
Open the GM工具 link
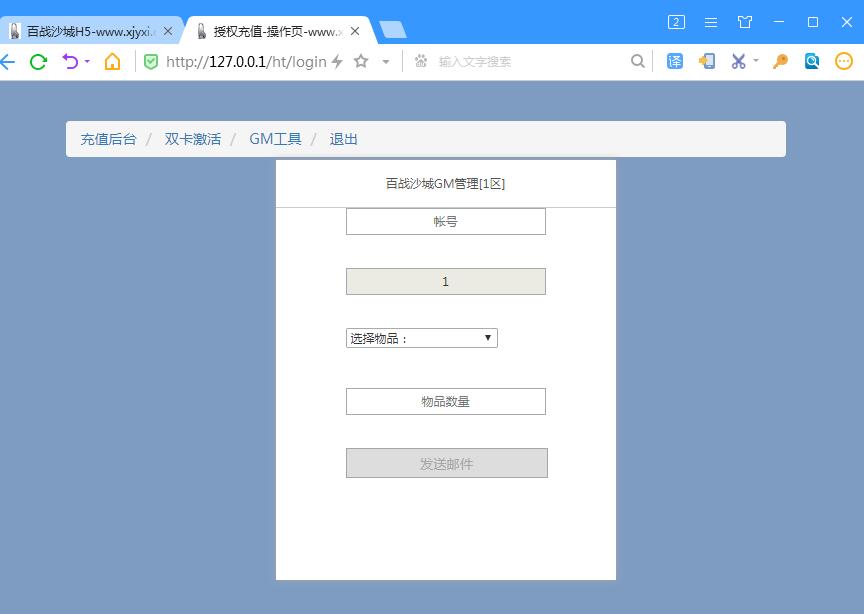tap(275, 139)
